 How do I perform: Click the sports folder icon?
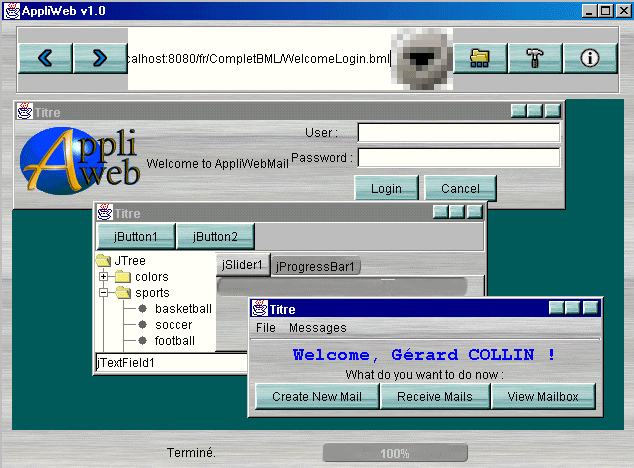(x=123, y=292)
